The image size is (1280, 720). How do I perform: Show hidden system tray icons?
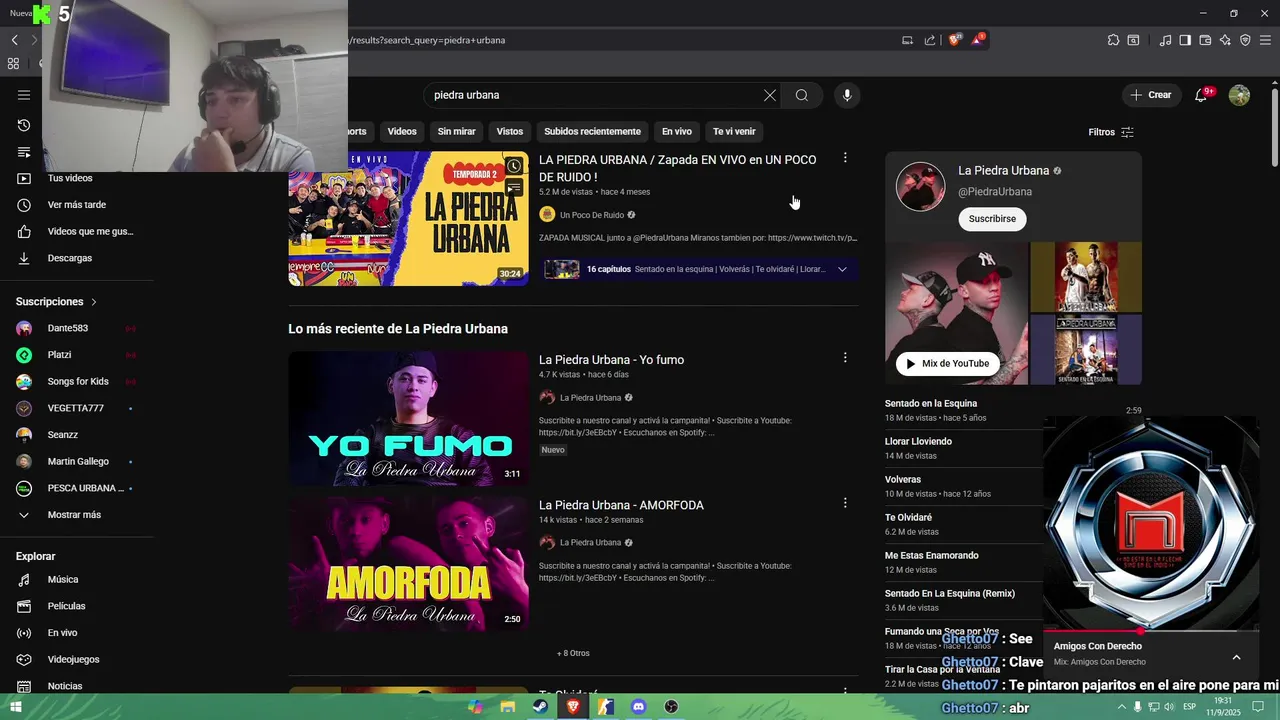click(x=1120, y=707)
